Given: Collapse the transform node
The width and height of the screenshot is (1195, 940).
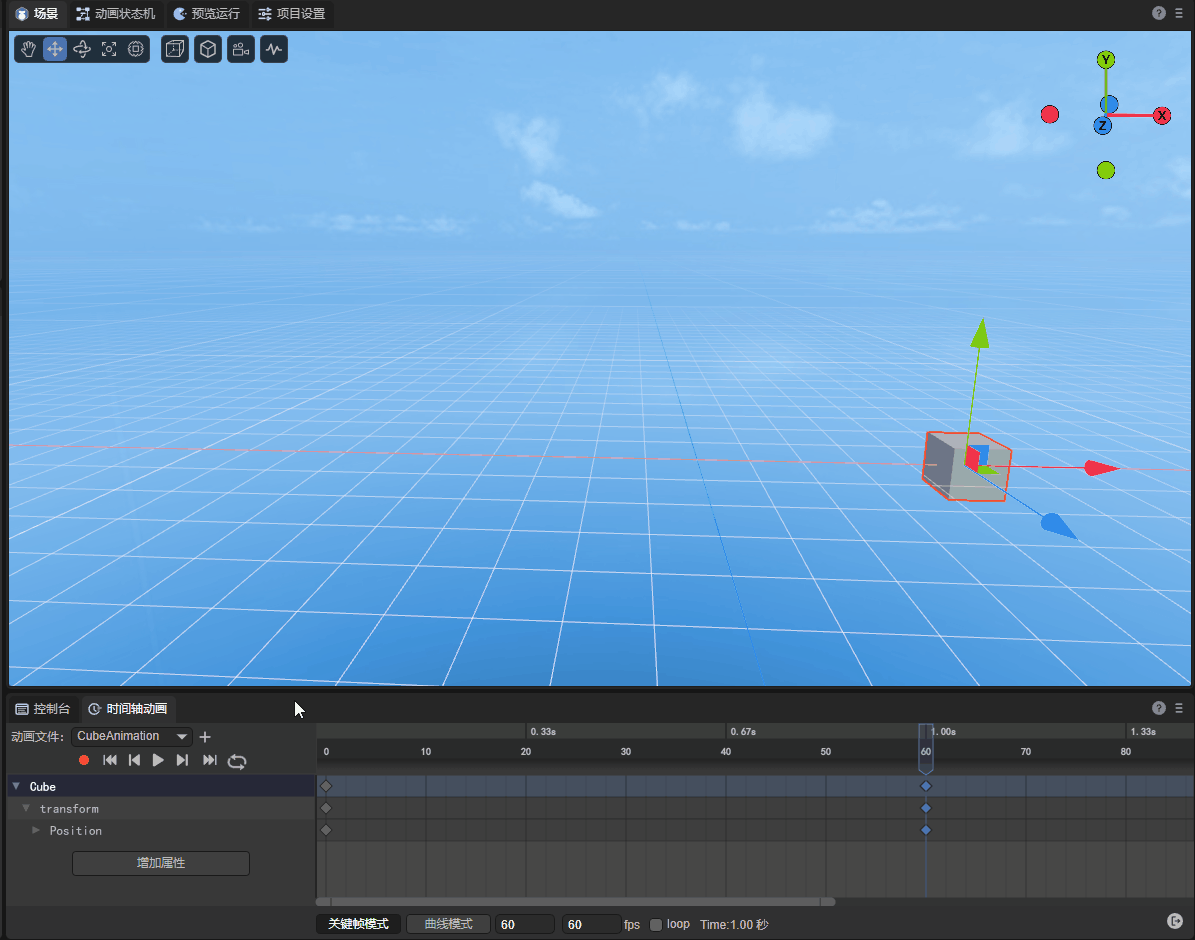Looking at the screenshot, I should tap(26, 809).
